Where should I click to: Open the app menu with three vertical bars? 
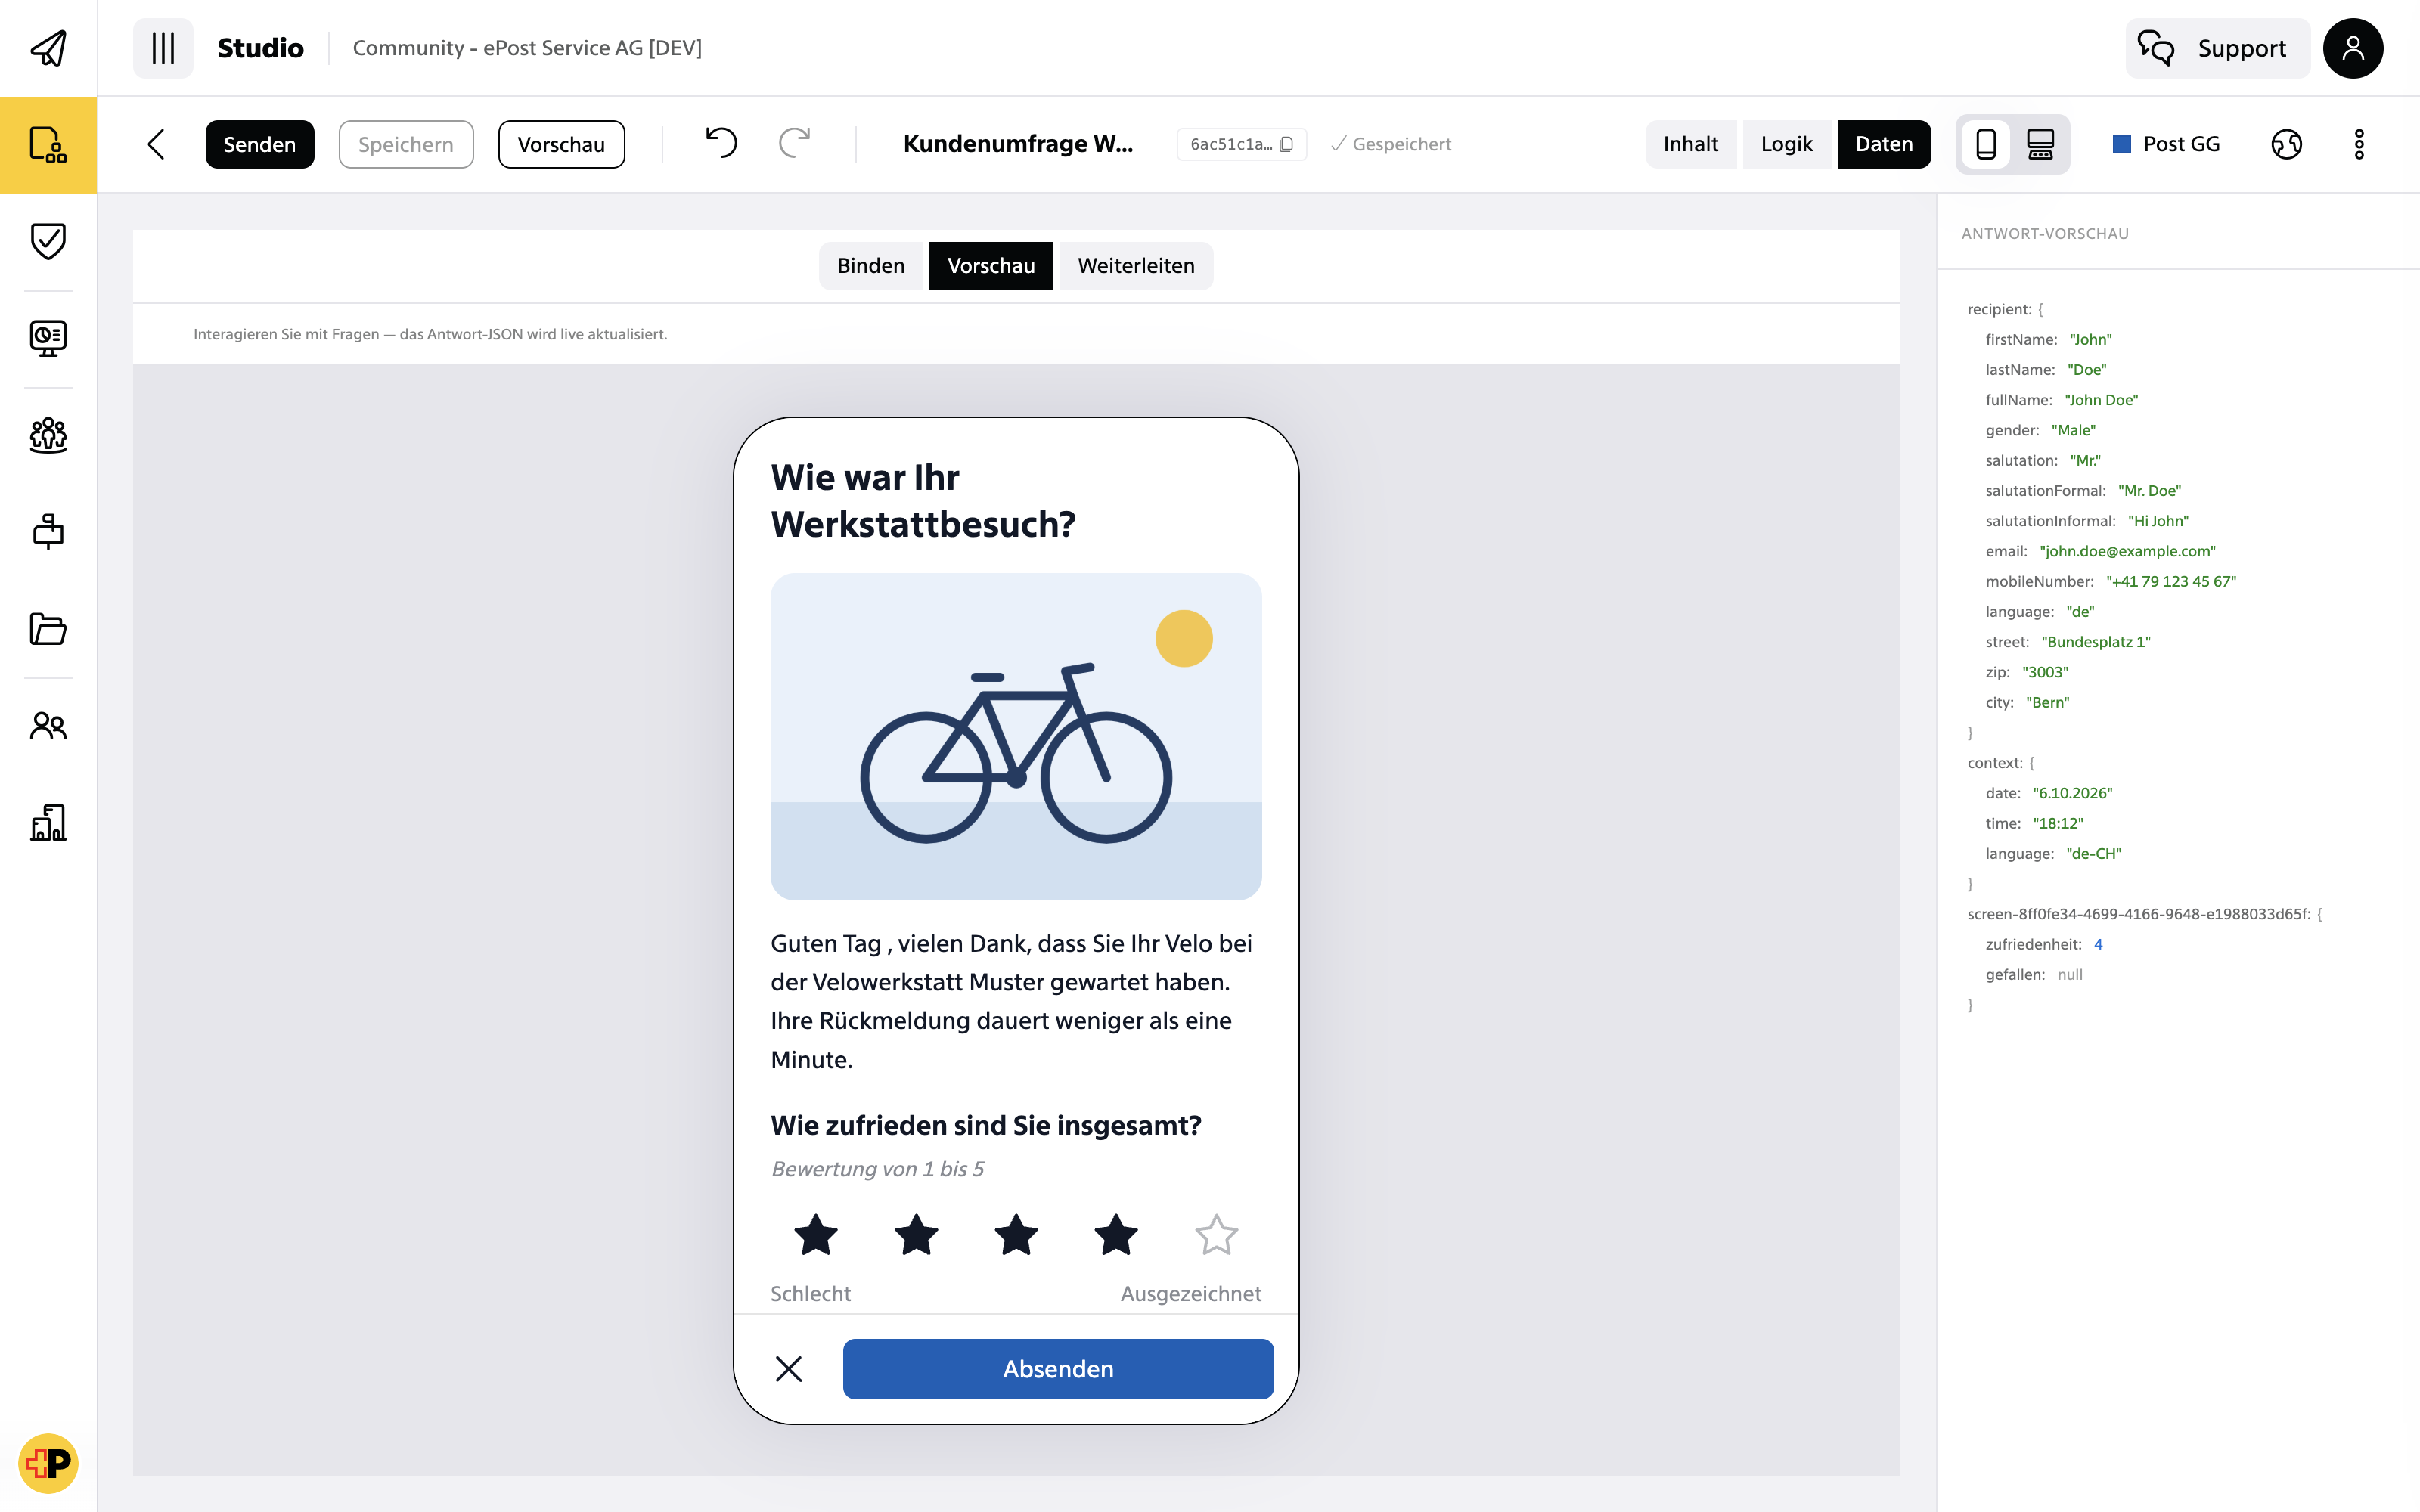pyautogui.click(x=163, y=48)
